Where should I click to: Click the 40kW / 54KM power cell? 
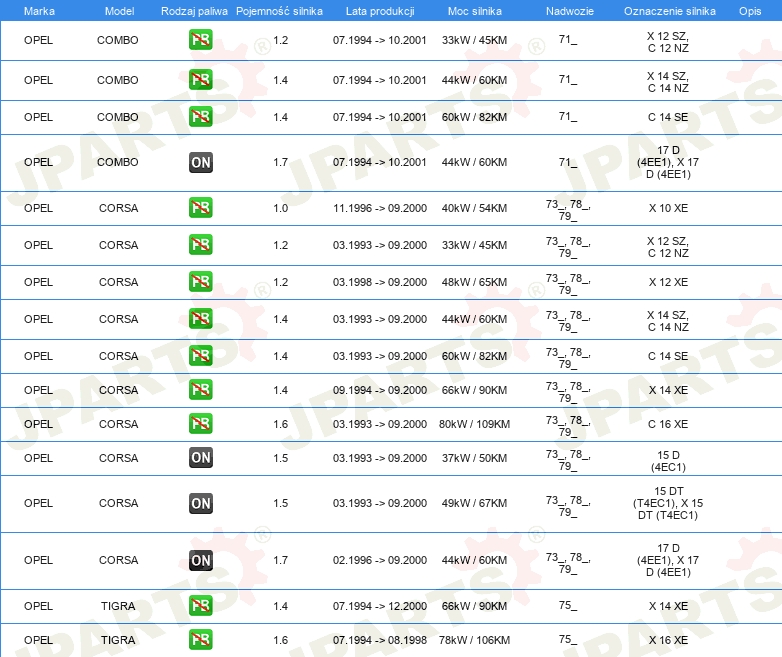point(474,208)
